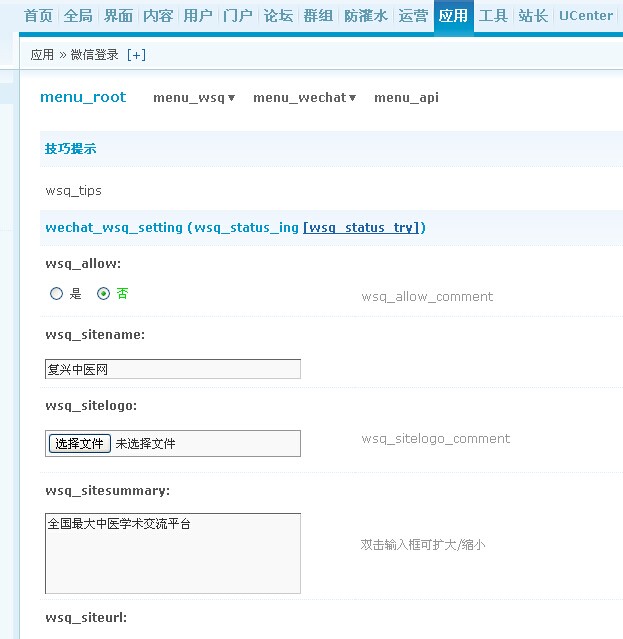This screenshot has height=639, width=623.
Task: Expand the menu_wsq dropdown
Action: point(194,98)
